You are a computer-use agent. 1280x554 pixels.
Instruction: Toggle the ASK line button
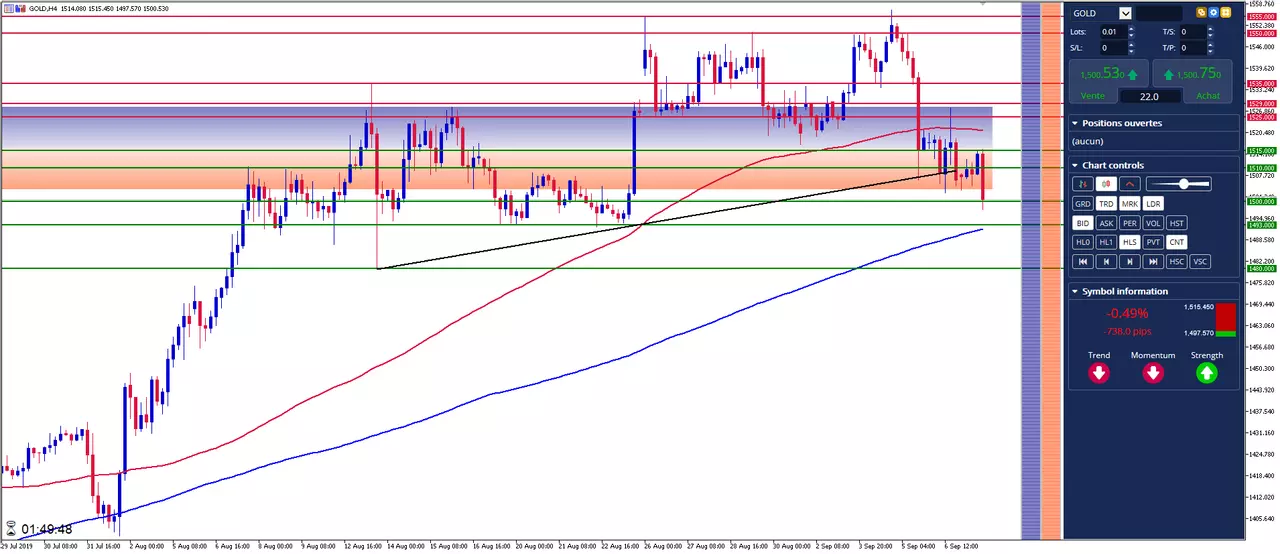tap(1106, 223)
